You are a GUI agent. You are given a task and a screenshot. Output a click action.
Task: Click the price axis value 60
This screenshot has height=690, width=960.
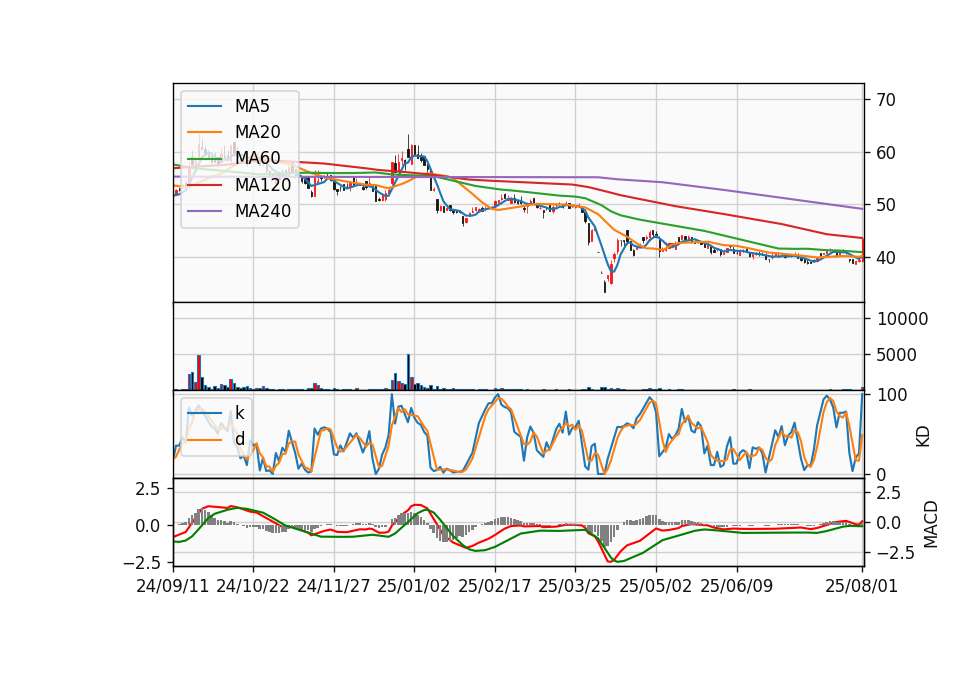click(x=886, y=152)
